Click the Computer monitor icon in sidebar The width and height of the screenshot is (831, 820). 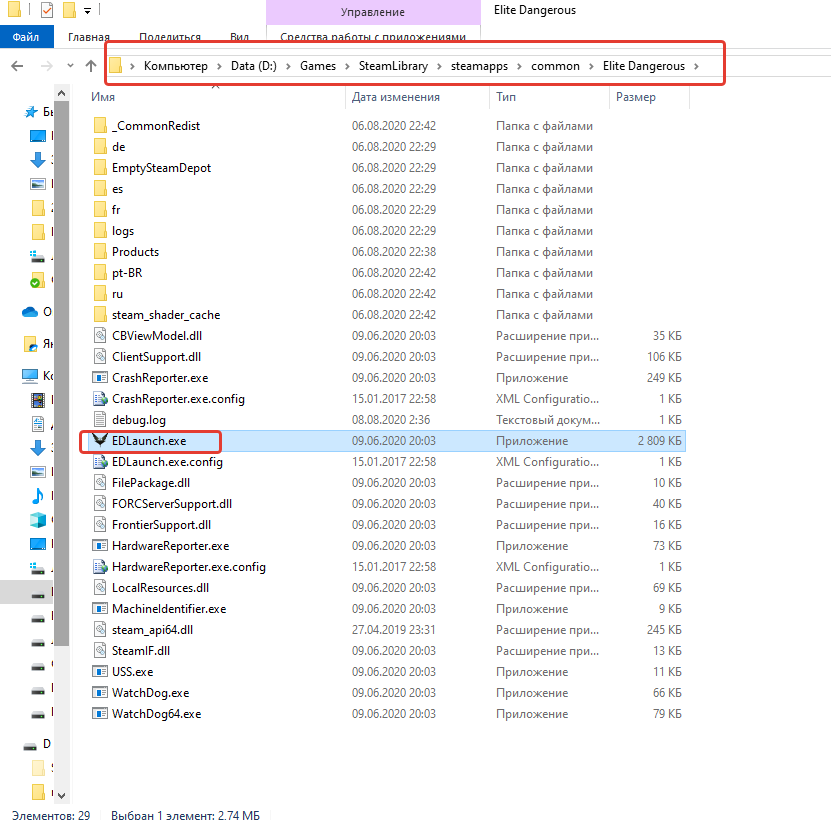click(30, 376)
